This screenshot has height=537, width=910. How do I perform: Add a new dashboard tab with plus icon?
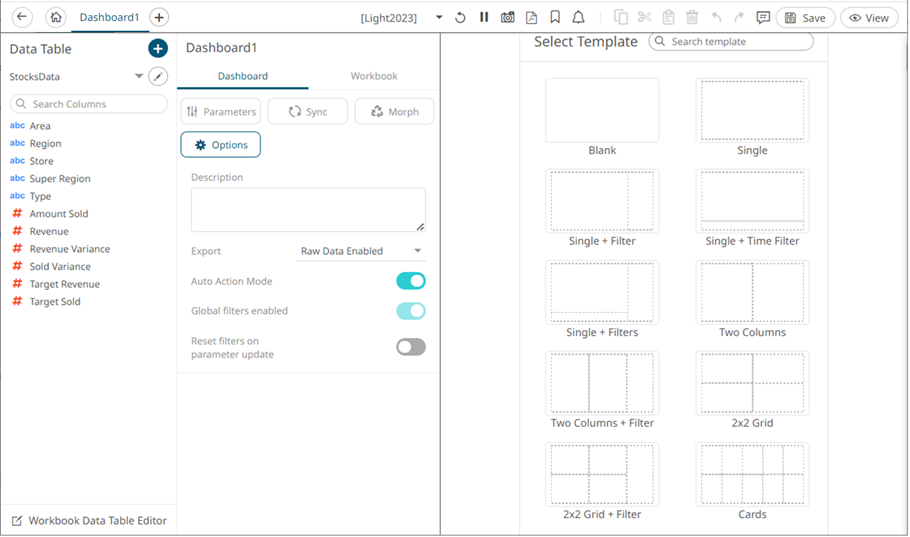[x=159, y=17]
